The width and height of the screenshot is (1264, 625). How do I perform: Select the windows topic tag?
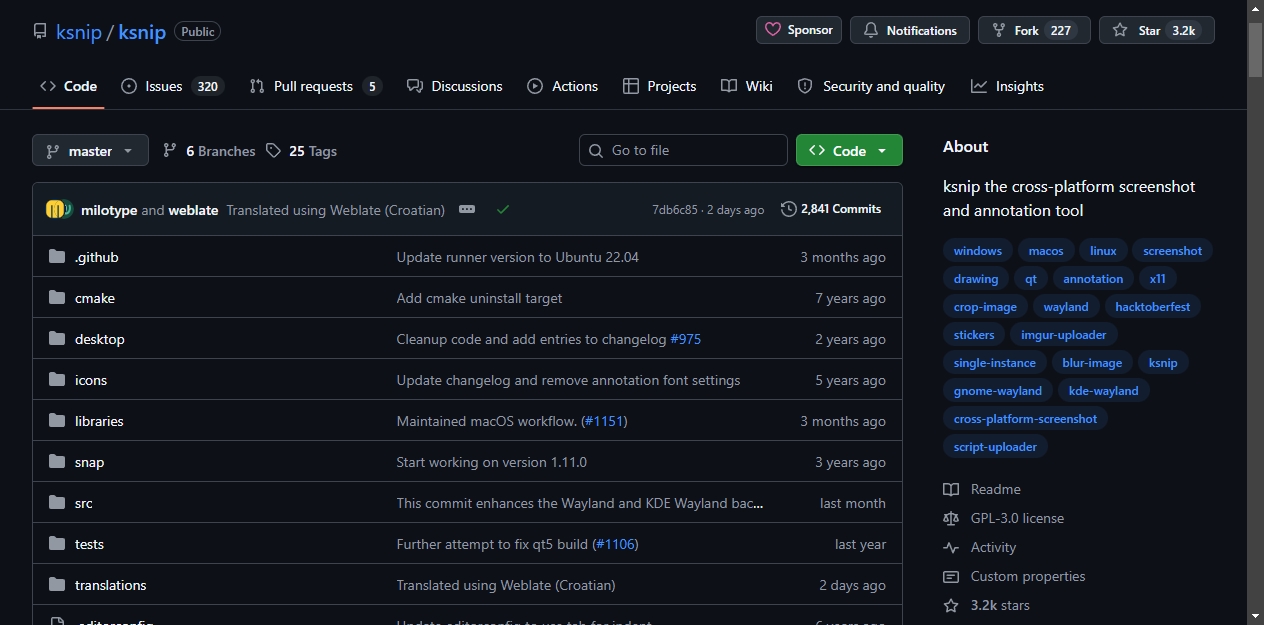(x=978, y=251)
